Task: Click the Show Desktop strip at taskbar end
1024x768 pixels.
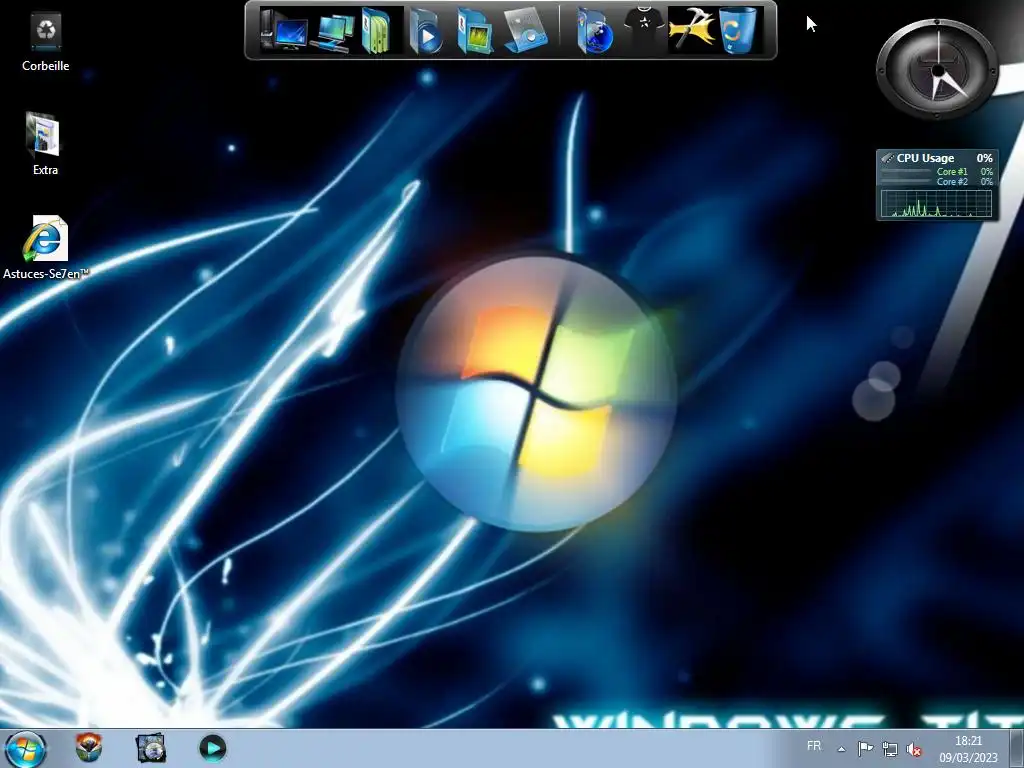Action: click(1017, 748)
